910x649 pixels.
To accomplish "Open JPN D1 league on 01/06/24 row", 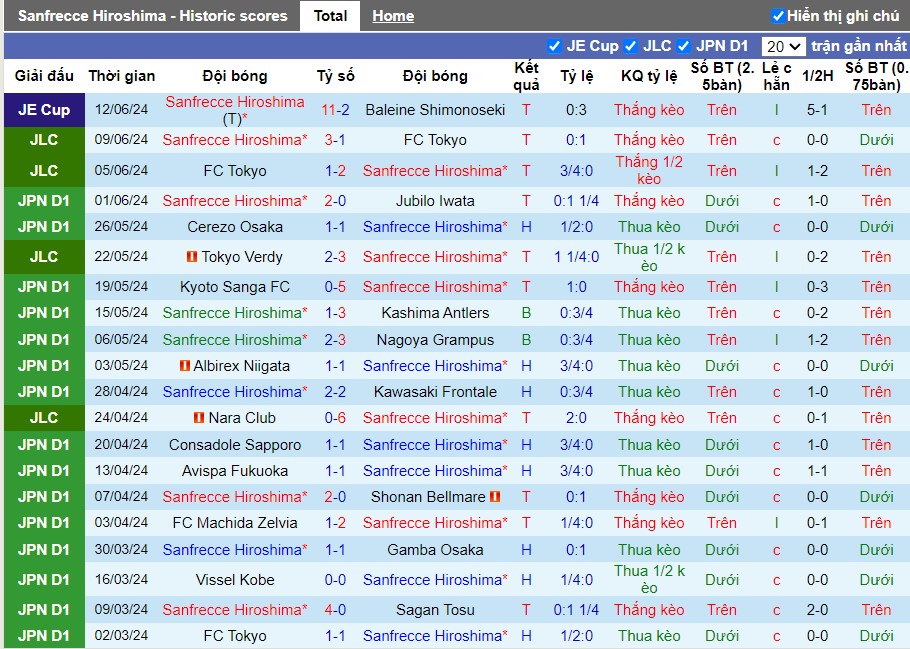I will coord(44,201).
